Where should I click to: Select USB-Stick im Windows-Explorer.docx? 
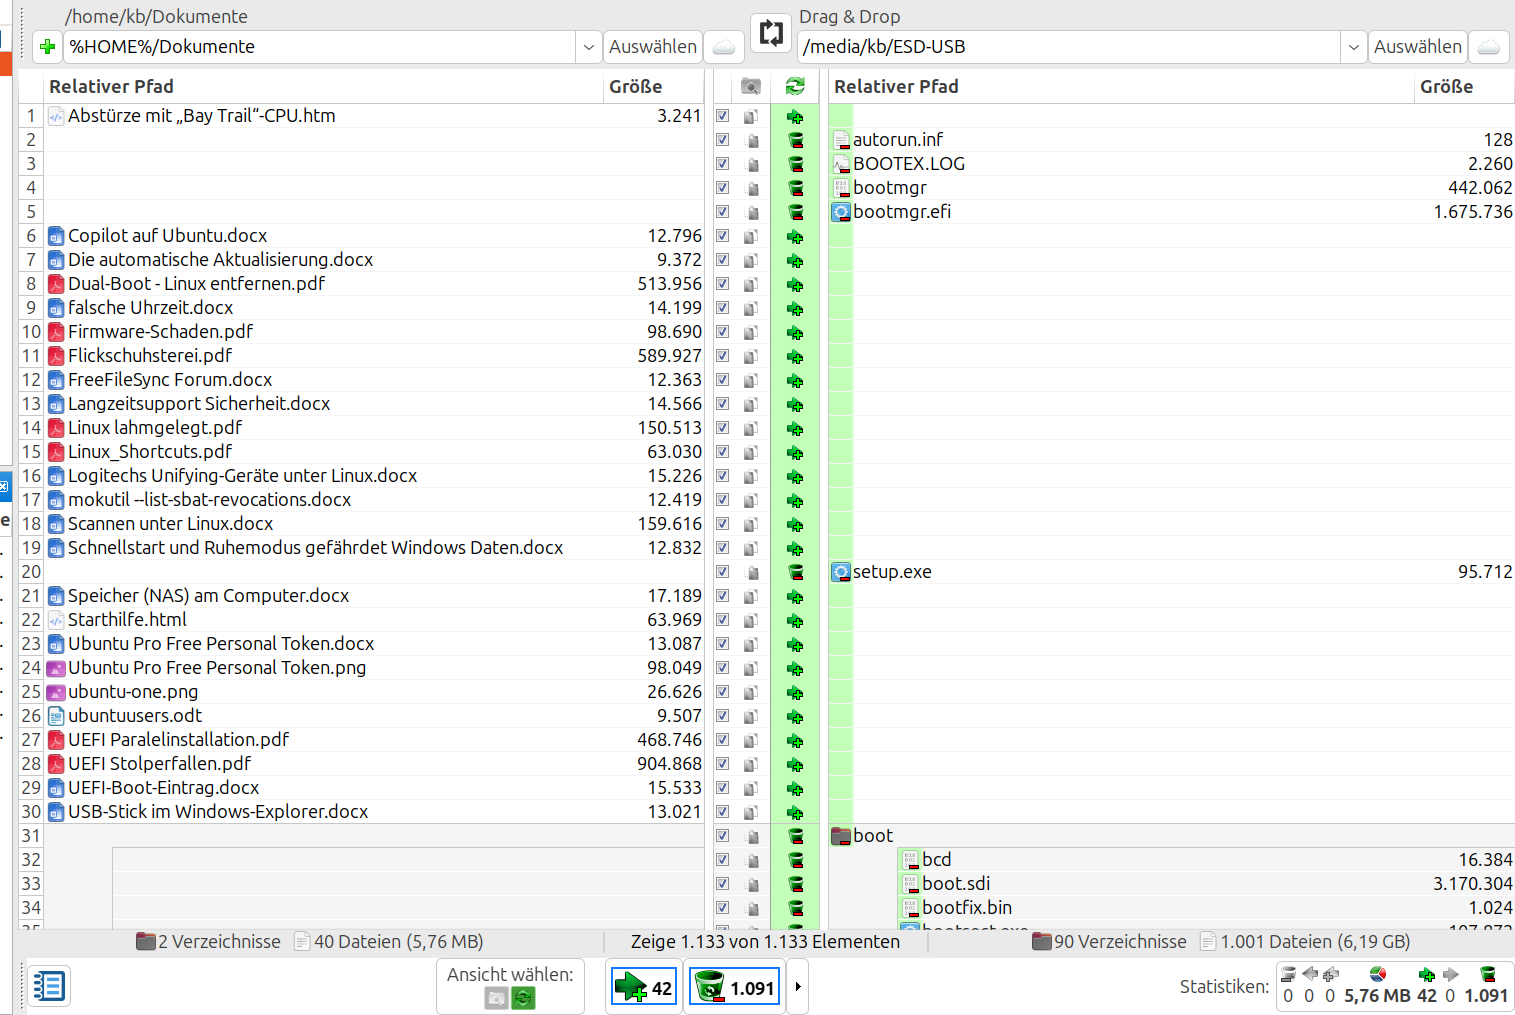(218, 812)
